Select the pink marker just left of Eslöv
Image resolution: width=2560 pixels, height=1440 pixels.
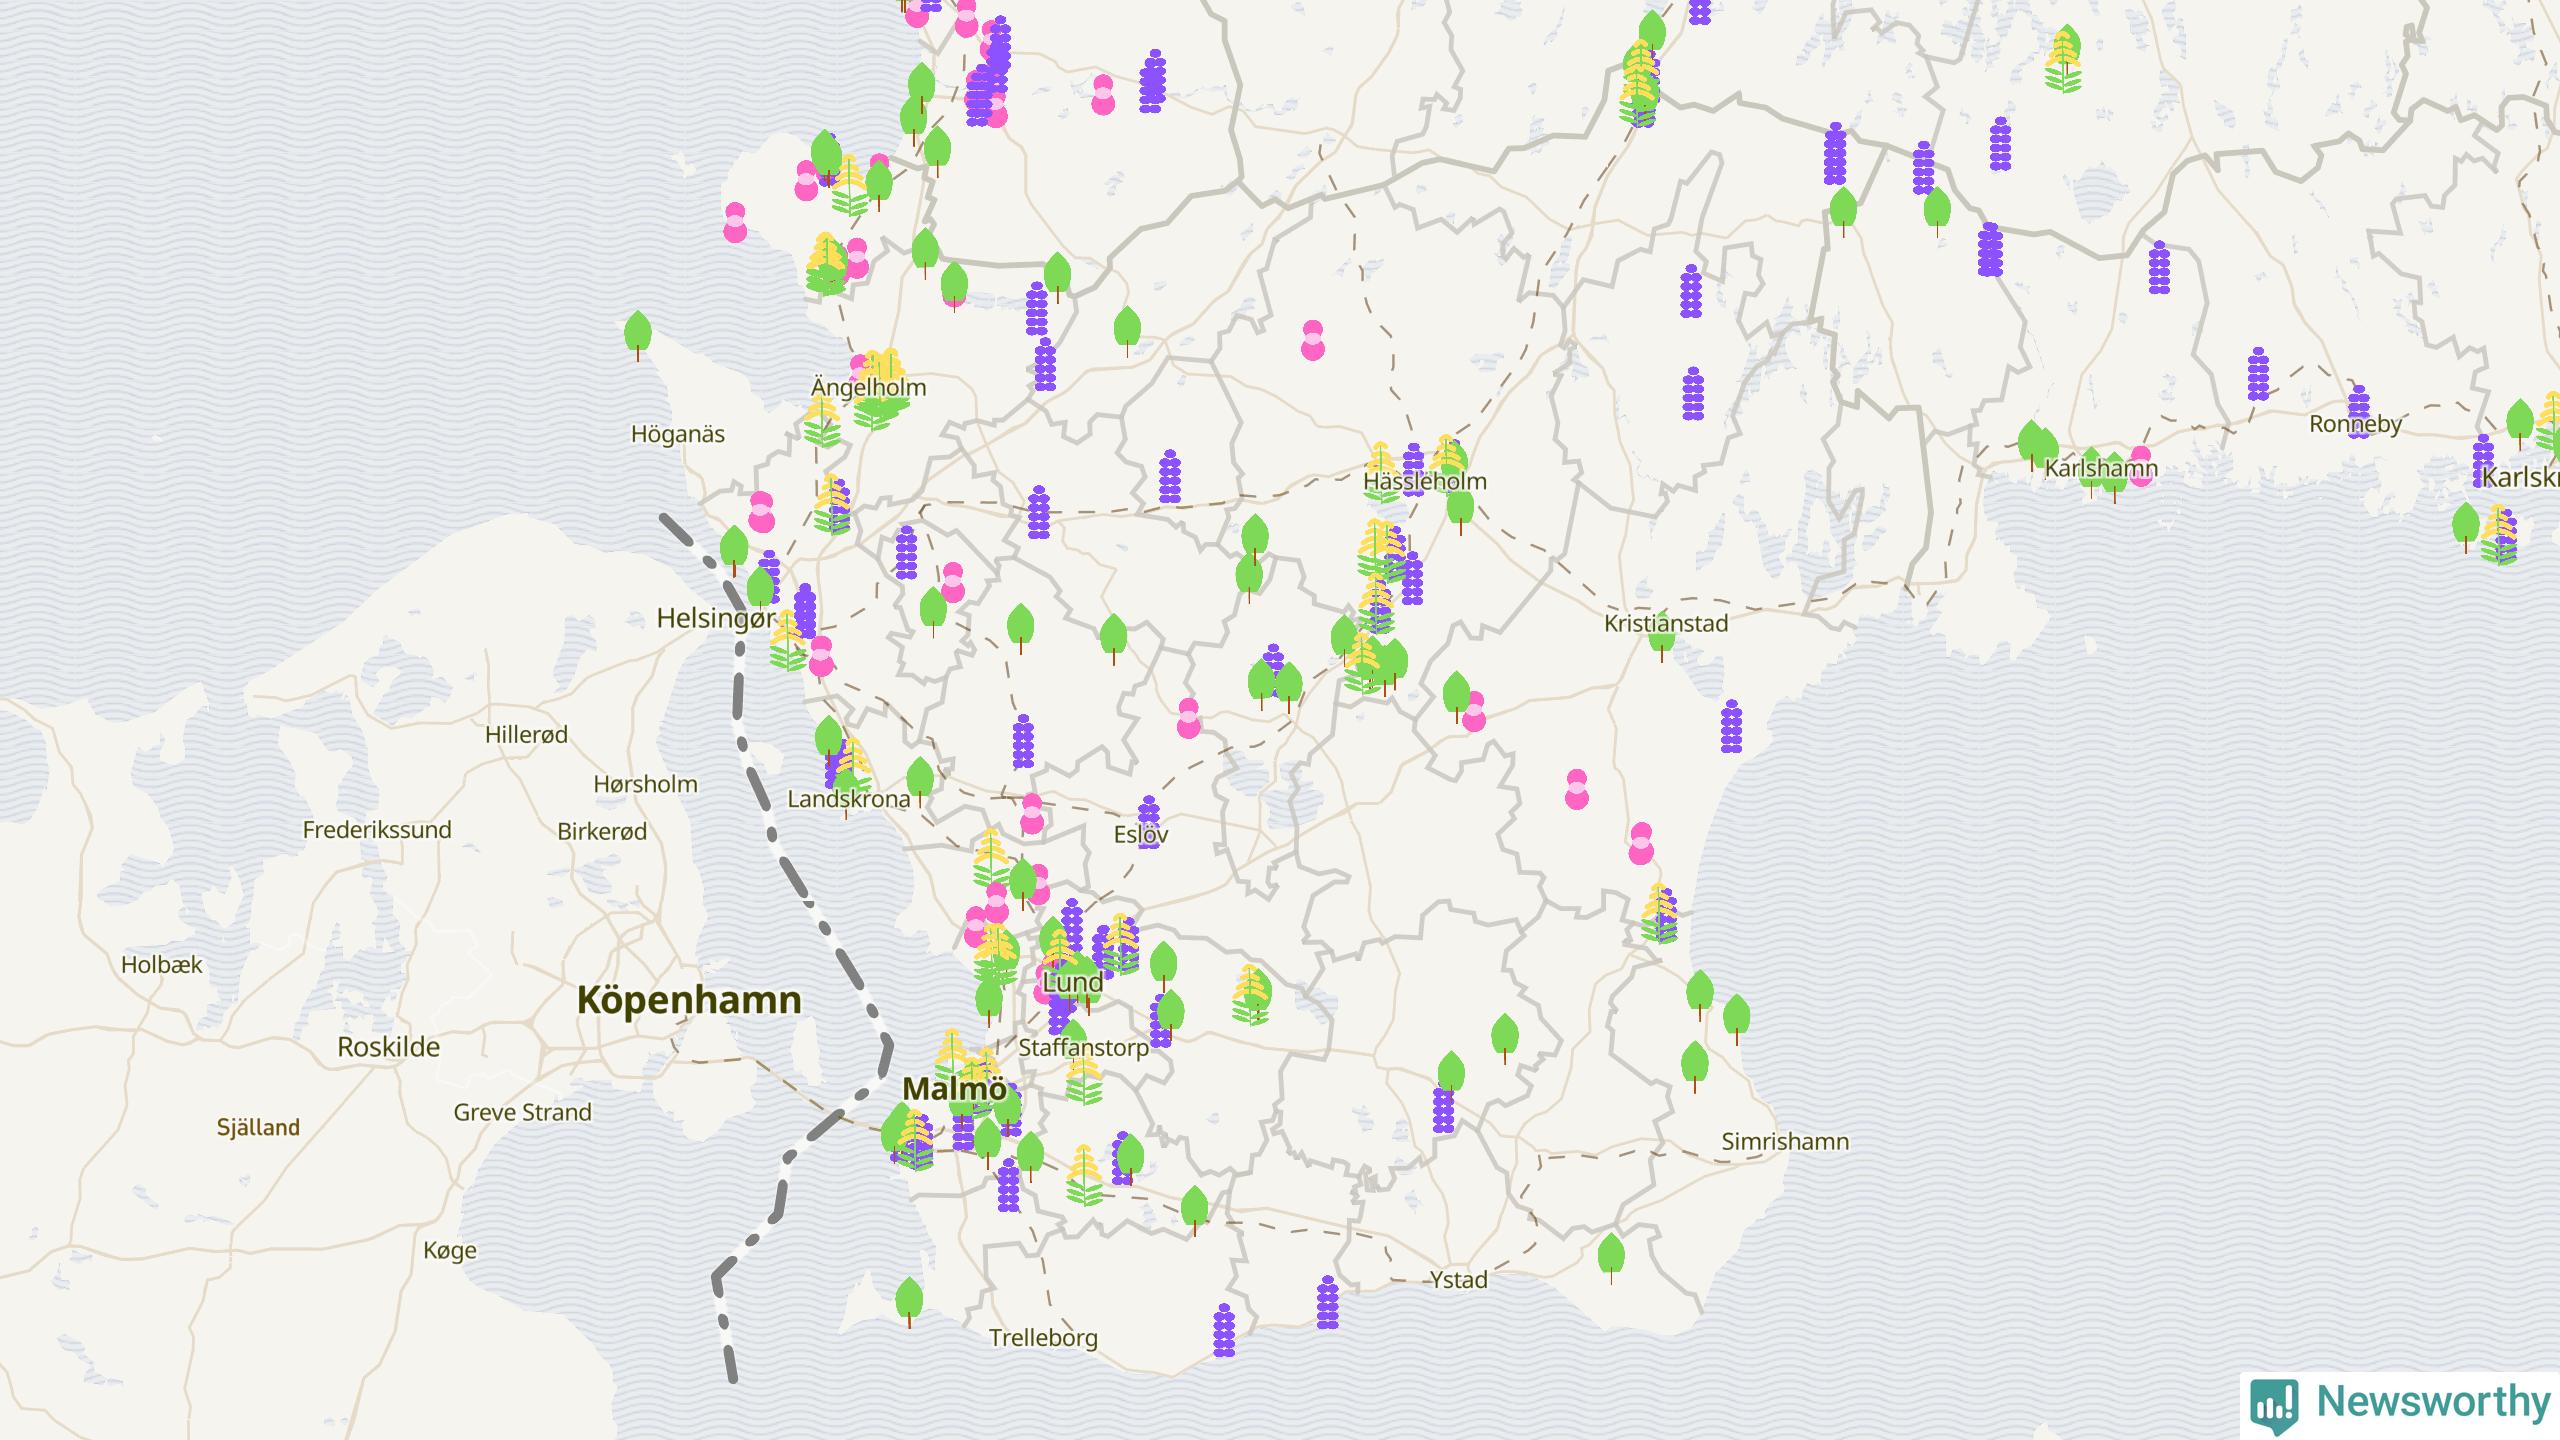pos(1032,814)
